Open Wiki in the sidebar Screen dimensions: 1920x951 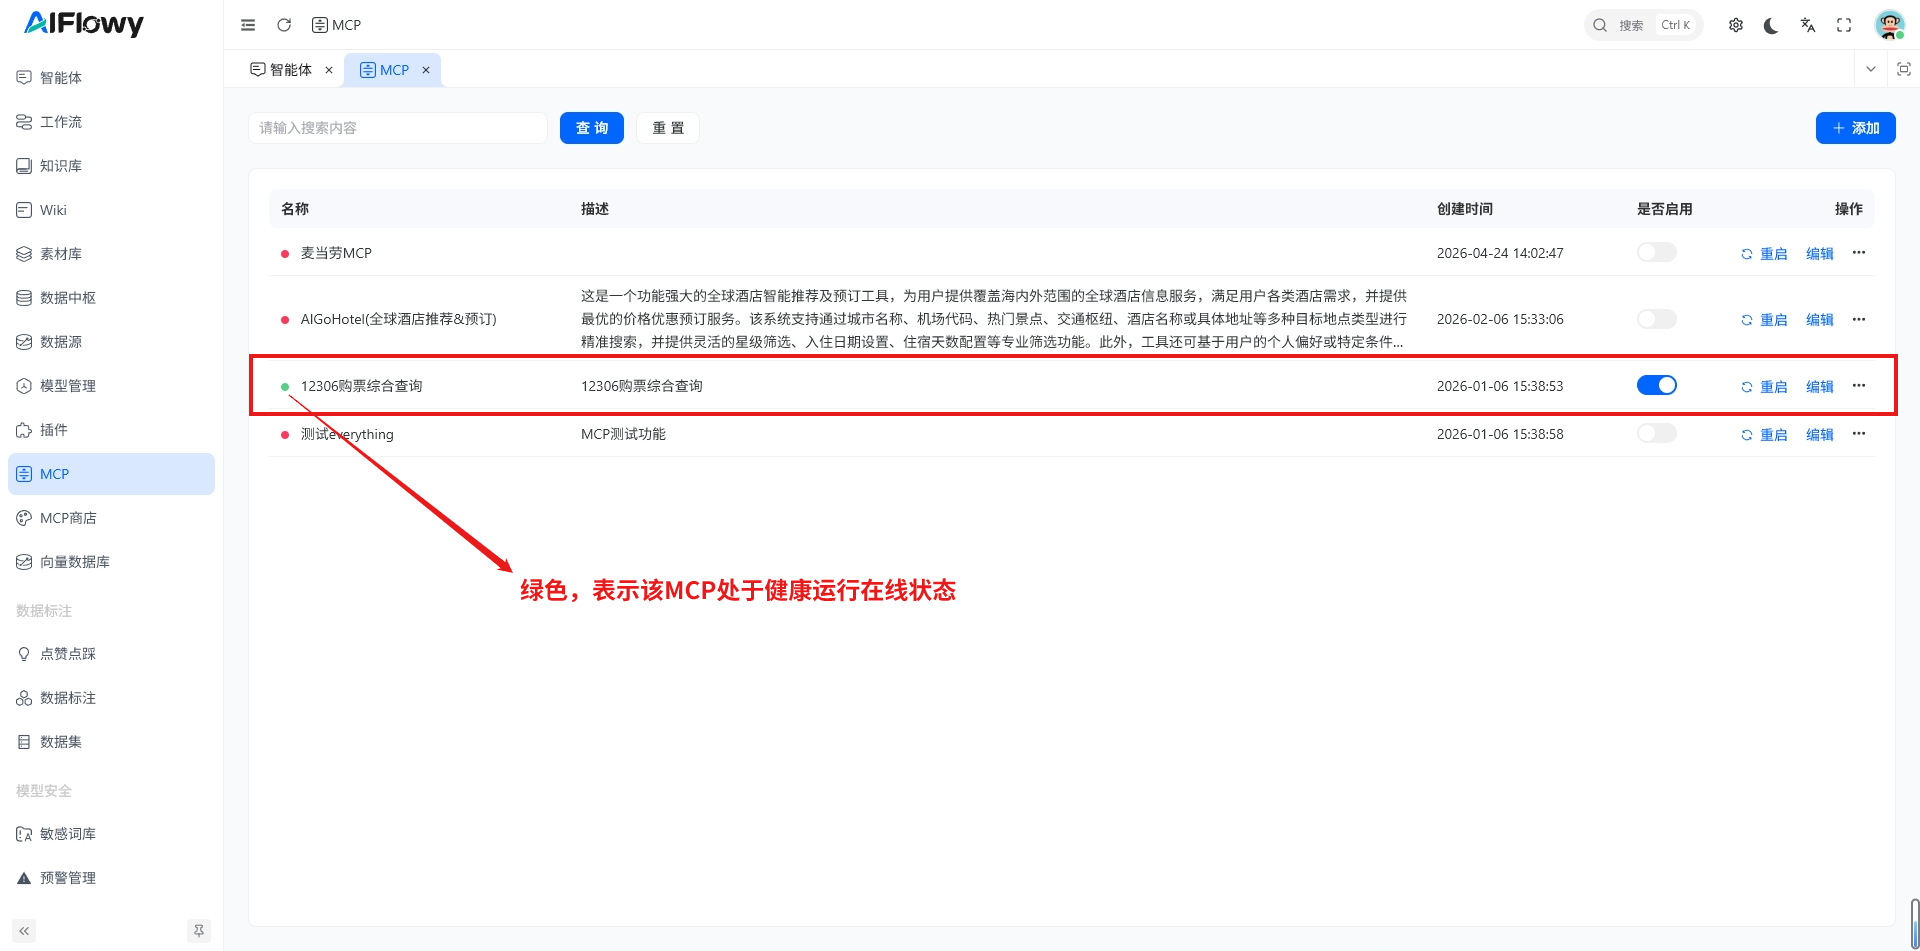(x=111, y=210)
